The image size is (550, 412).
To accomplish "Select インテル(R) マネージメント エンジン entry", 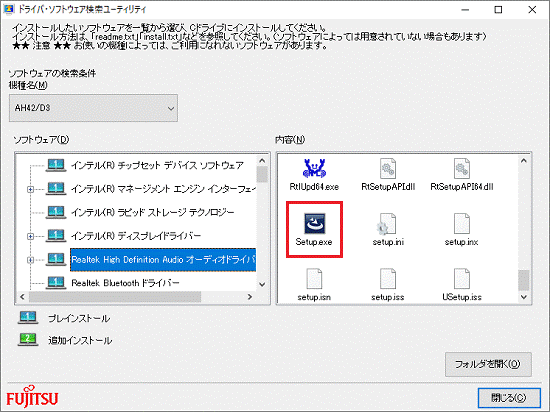I will [x=163, y=189].
